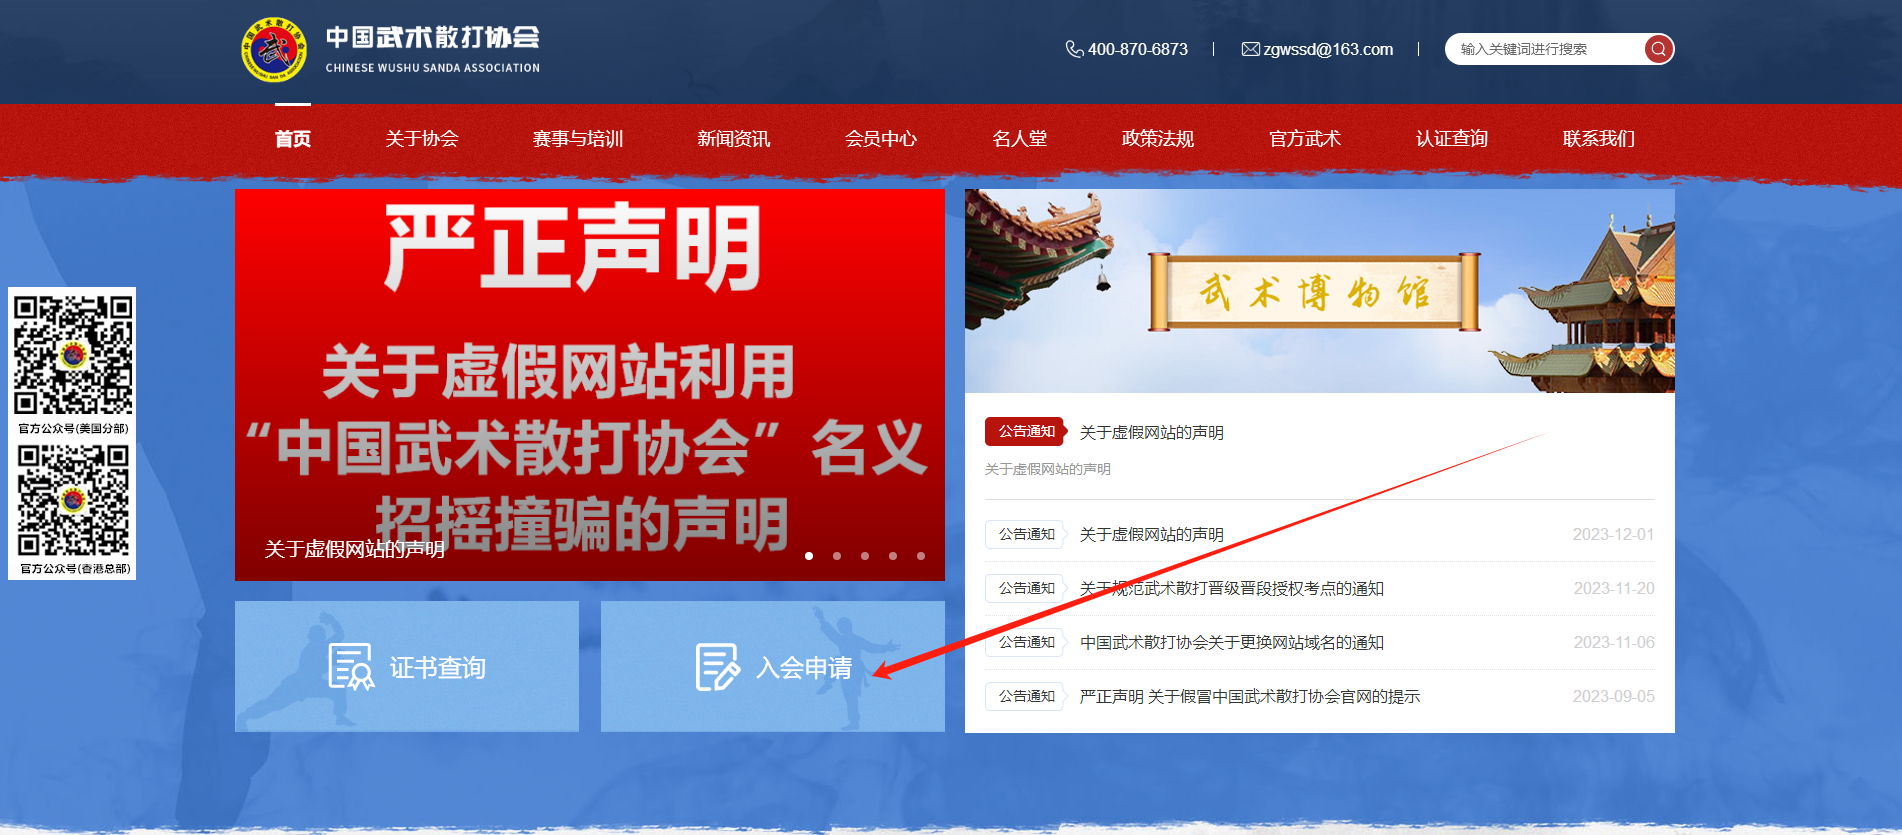The image size is (1902, 835).
Task: Open 关于虚假网站的声明 dated 2023-12-01
Action: point(1152,534)
